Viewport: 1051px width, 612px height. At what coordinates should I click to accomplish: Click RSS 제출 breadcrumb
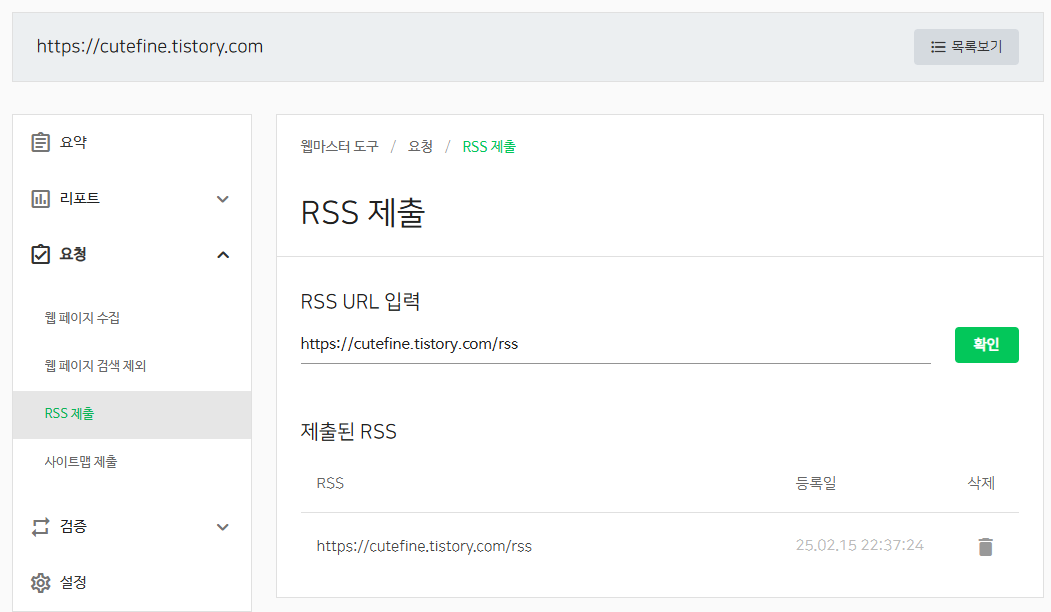[489, 146]
